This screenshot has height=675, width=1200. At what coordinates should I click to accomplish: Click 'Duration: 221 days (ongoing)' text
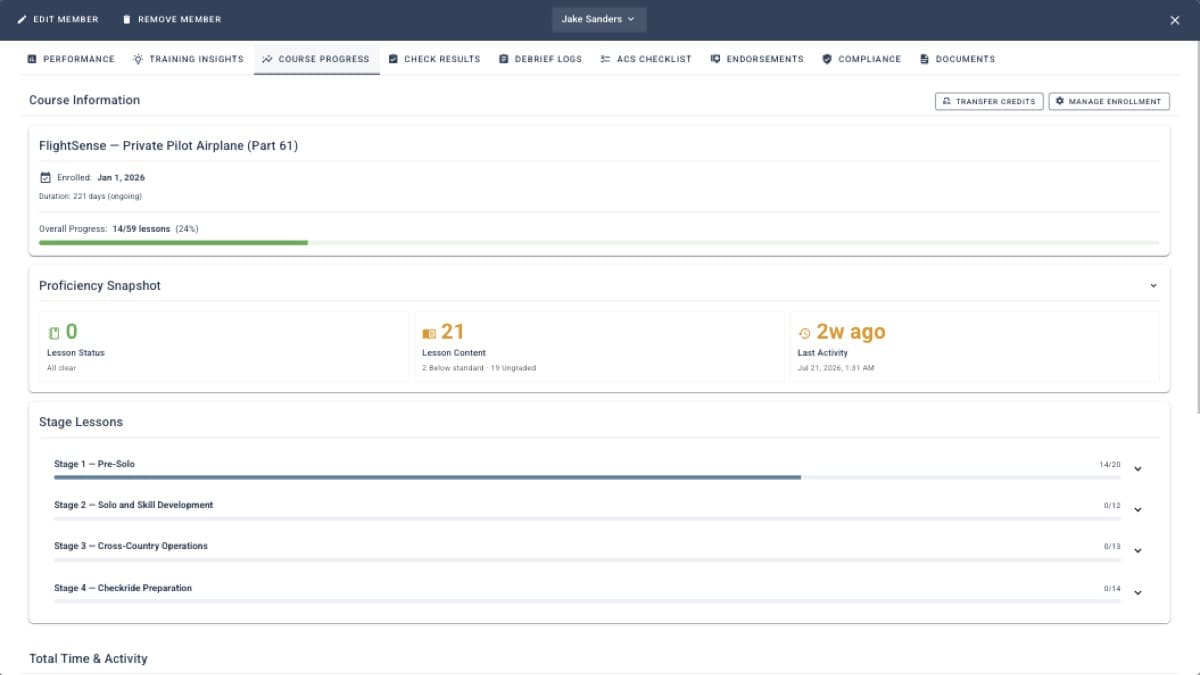point(90,196)
